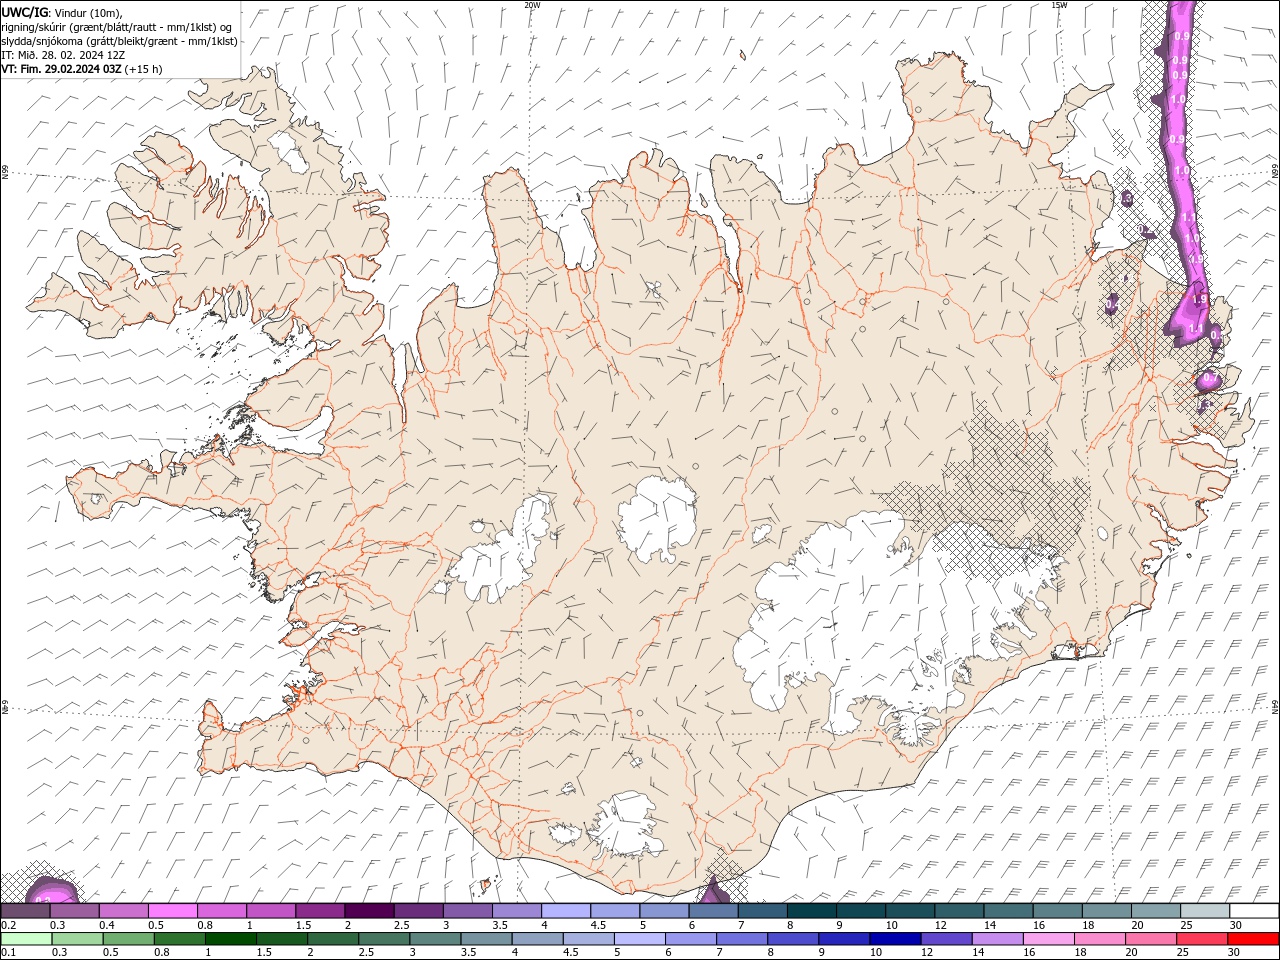Click the '15W' longitude label at top
The width and height of the screenshot is (1280, 960).
1059,5
